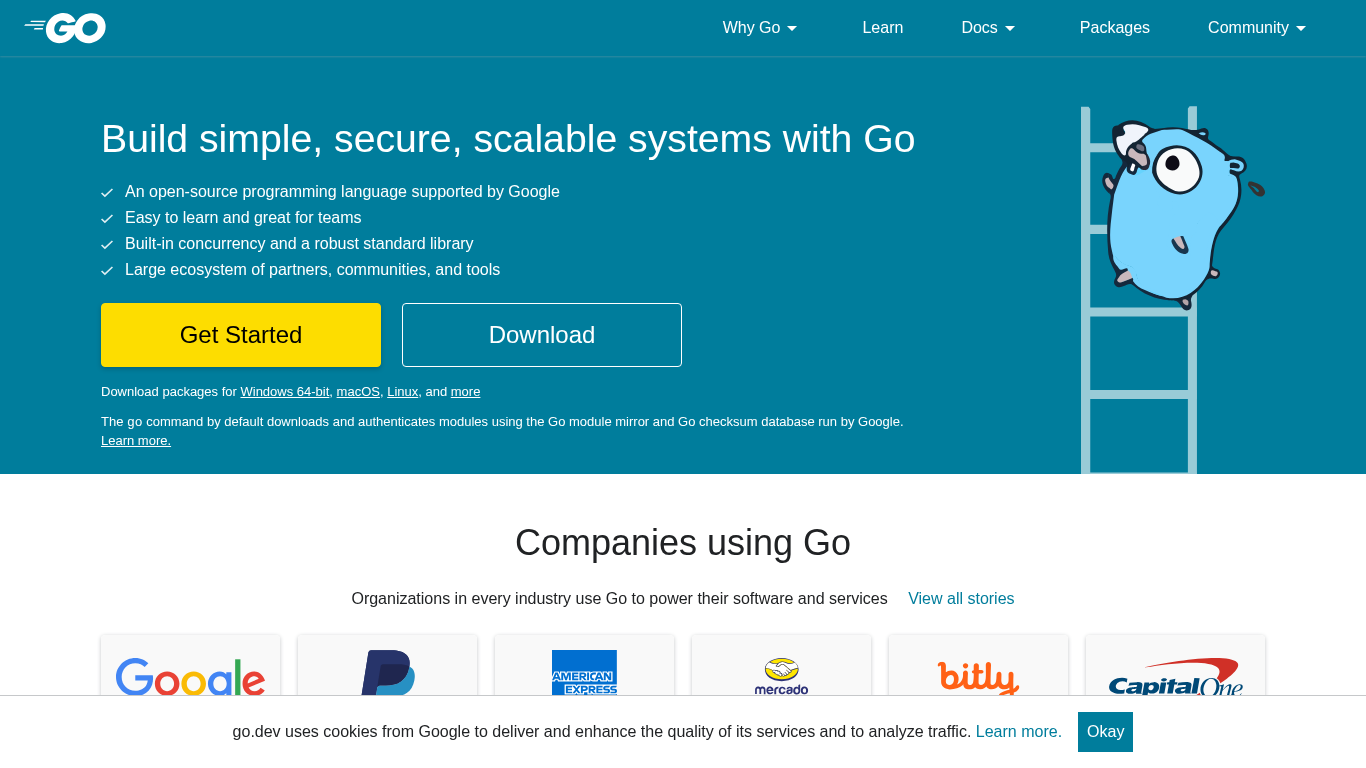Dismiss the cookie notice with Okay

(1105, 732)
